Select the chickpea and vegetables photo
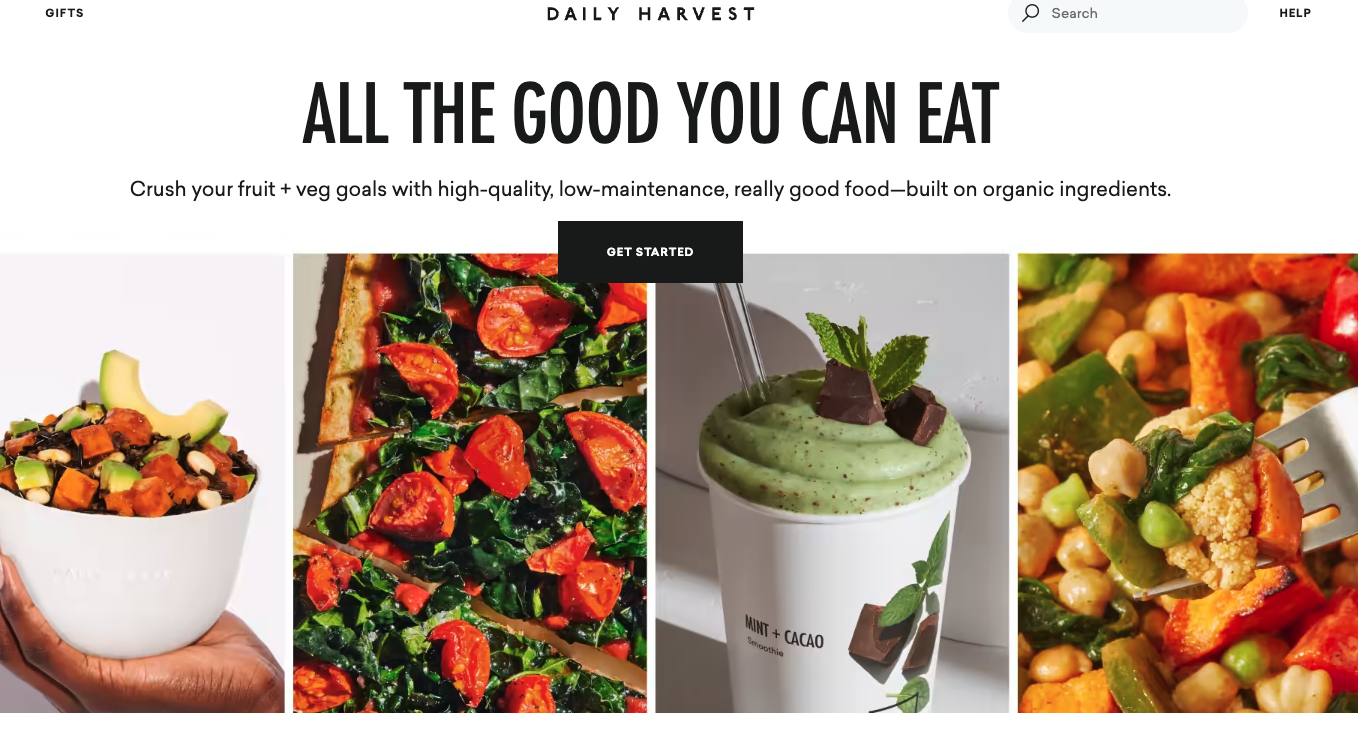The width and height of the screenshot is (1358, 740). [1188, 483]
